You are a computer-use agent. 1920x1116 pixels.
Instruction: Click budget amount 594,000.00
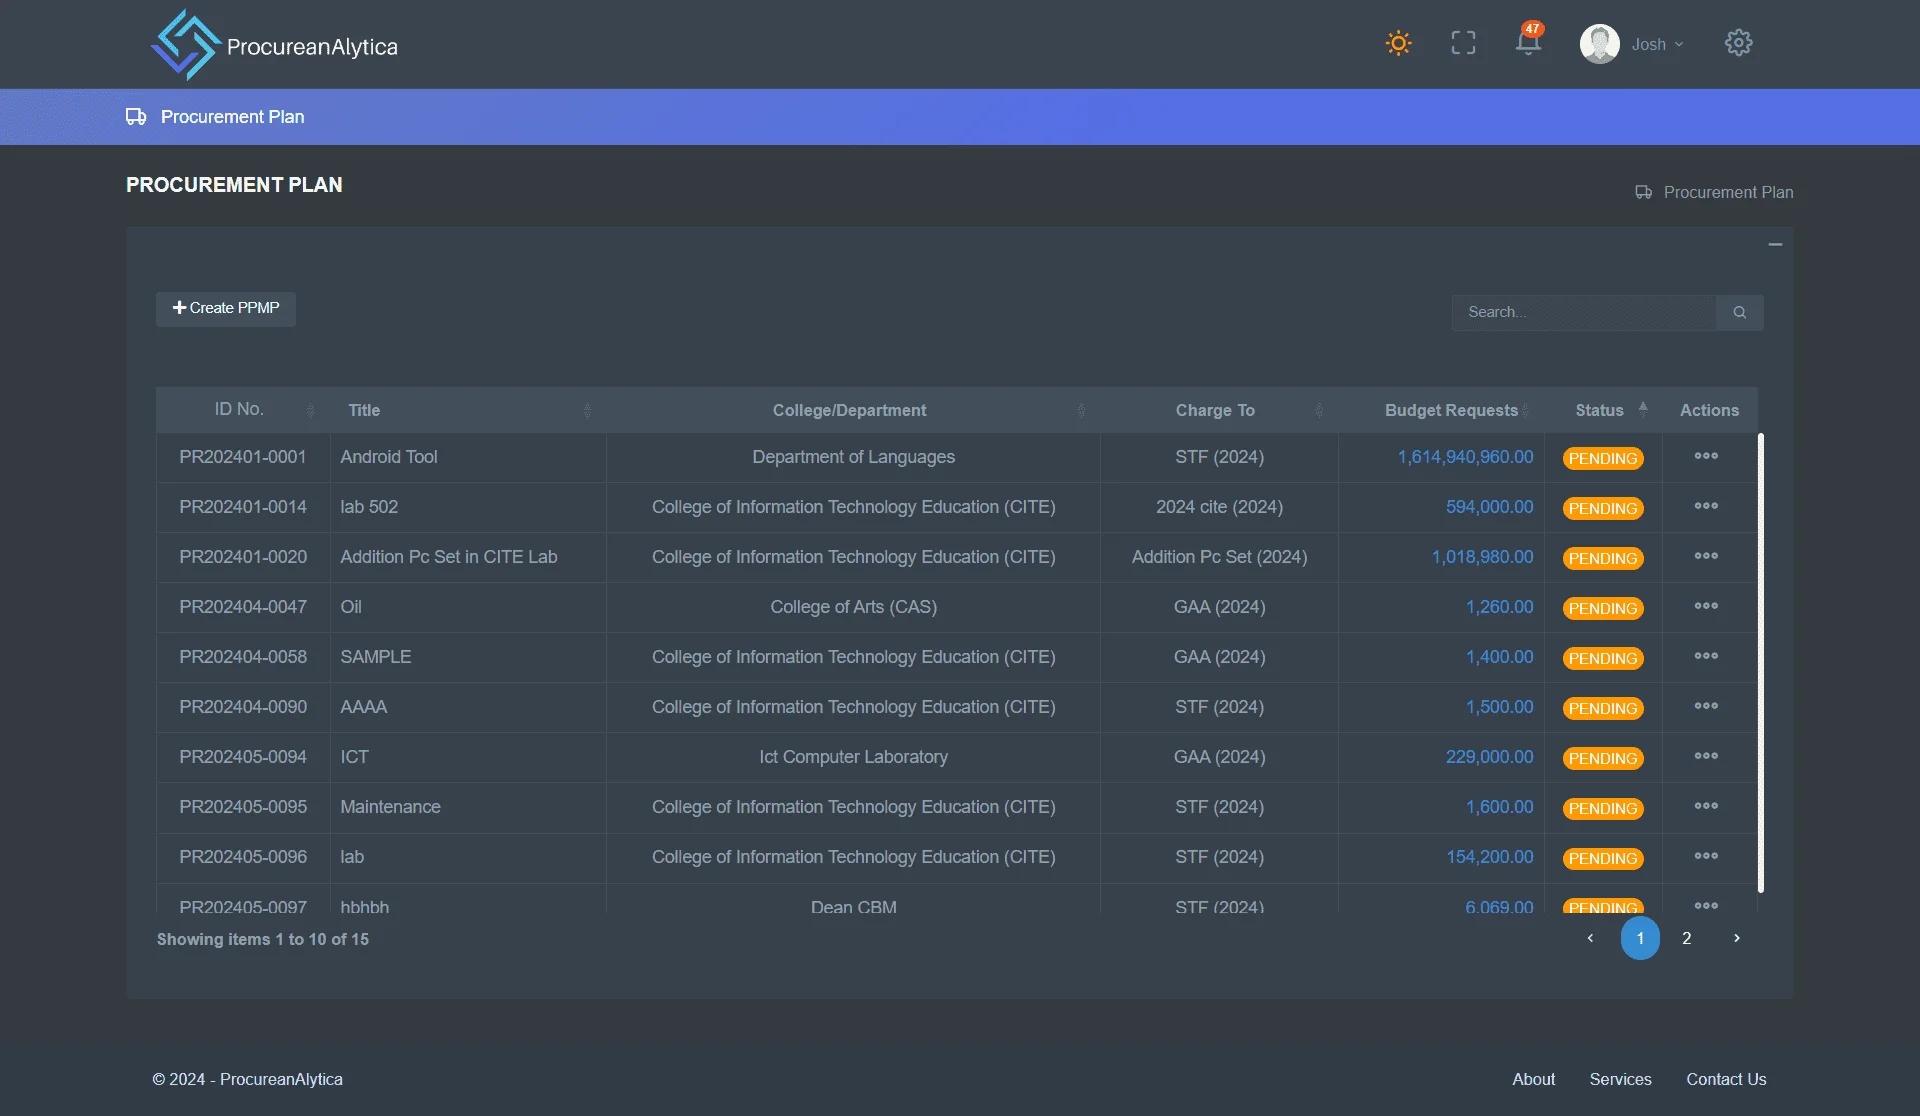click(1489, 507)
